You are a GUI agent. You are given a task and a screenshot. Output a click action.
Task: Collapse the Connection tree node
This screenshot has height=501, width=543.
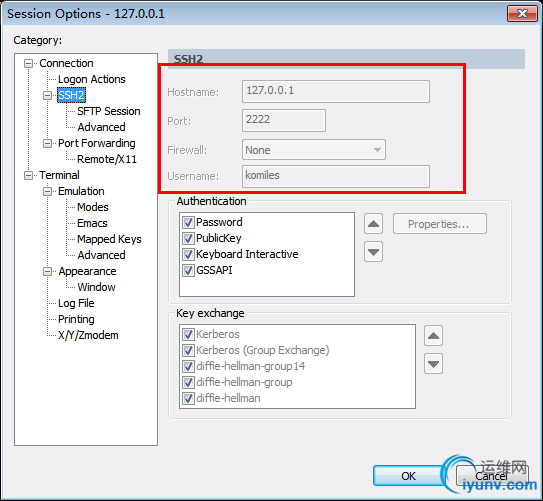click(x=28, y=63)
